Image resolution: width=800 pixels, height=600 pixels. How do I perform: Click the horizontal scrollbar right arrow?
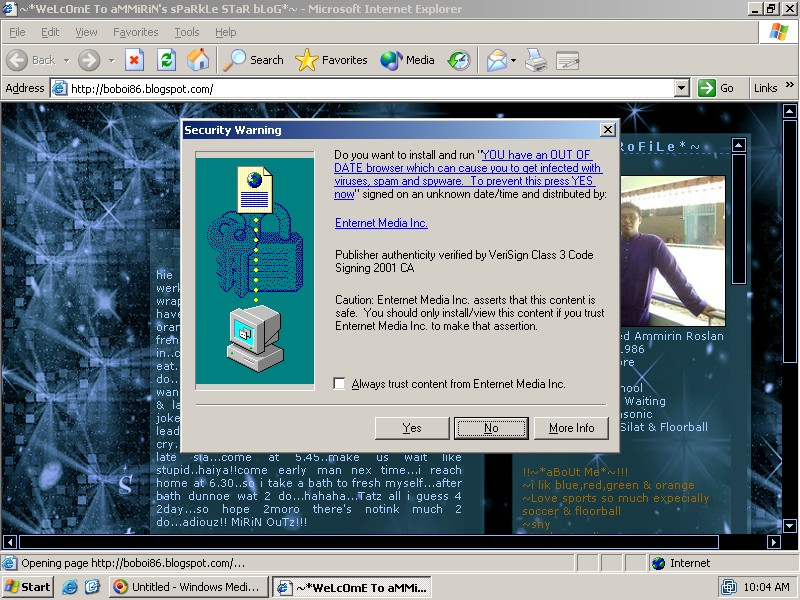[x=773, y=542]
